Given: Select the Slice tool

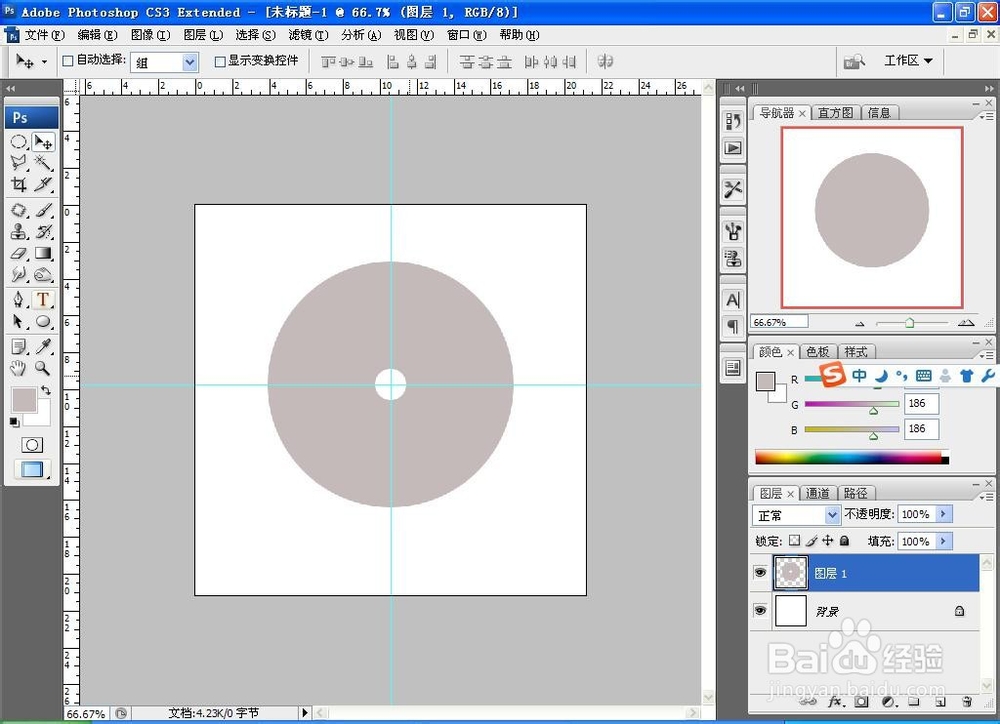Looking at the screenshot, I should (43, 184).
